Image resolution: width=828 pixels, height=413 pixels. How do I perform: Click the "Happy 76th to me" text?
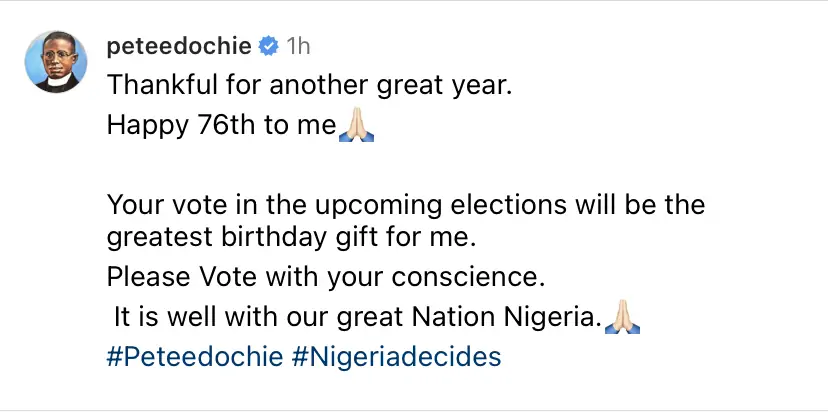pos(222,129)
